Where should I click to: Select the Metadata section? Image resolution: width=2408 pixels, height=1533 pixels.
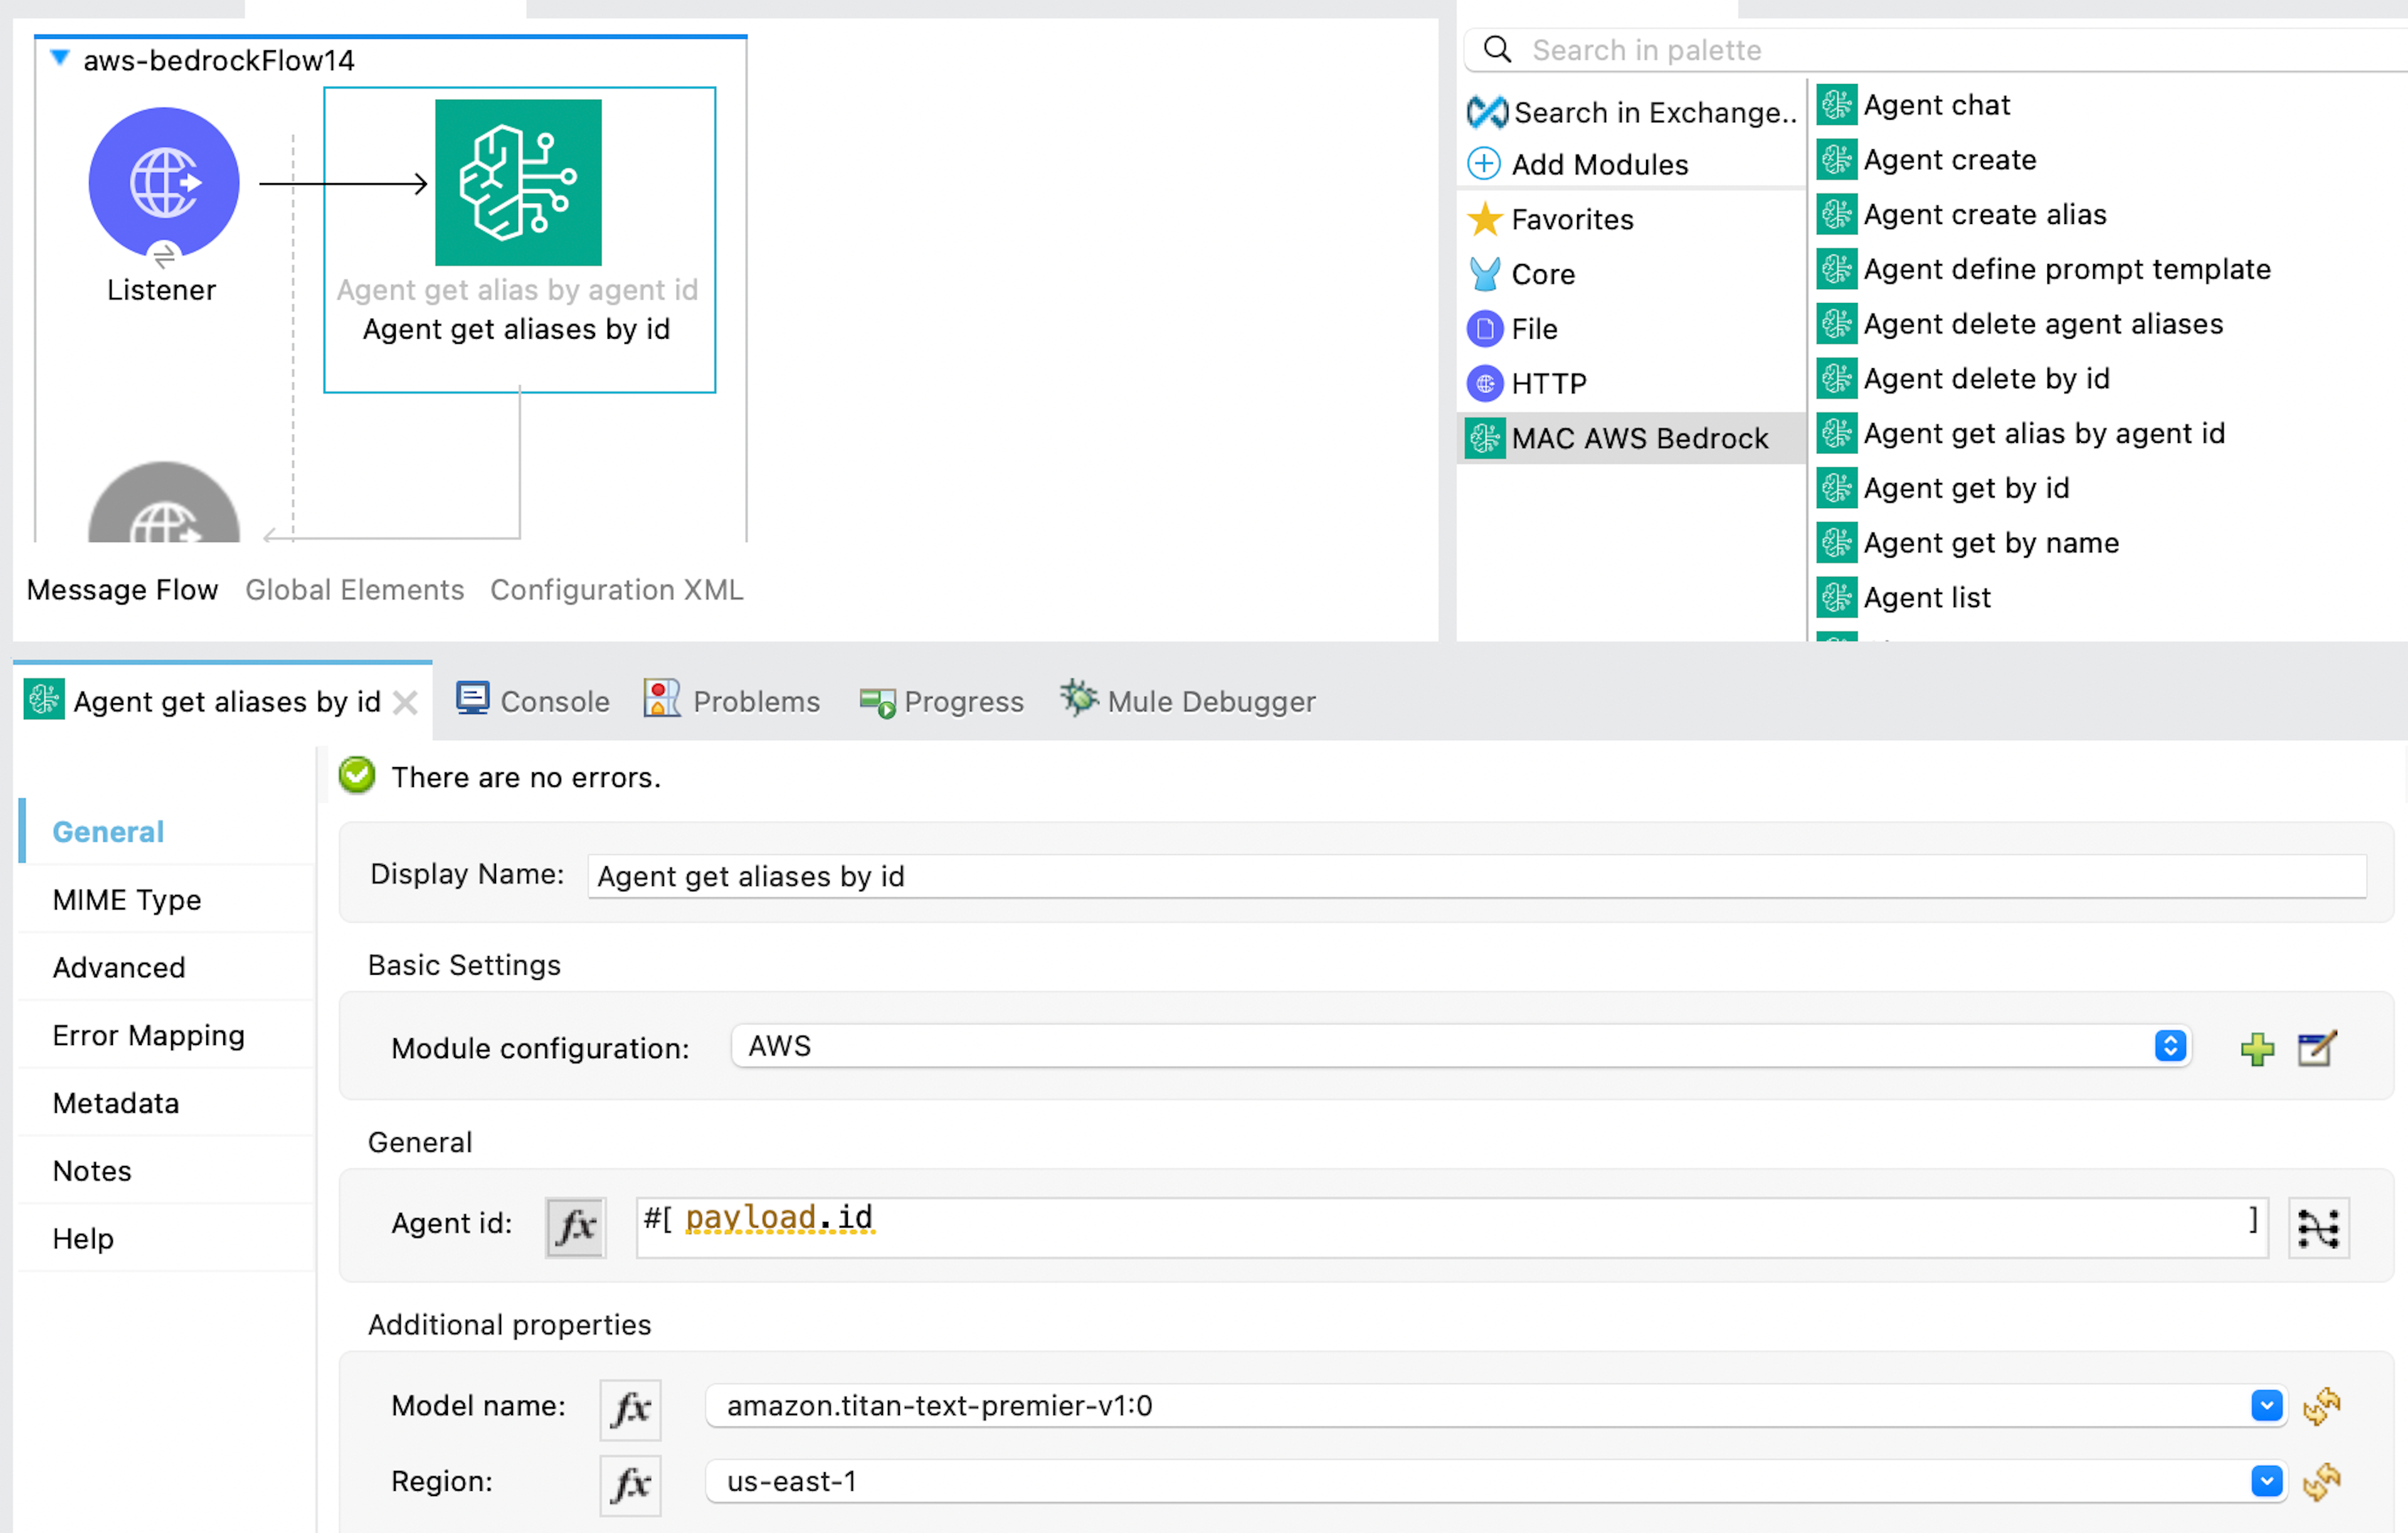pyautogui.click(x=116, y=1103)
